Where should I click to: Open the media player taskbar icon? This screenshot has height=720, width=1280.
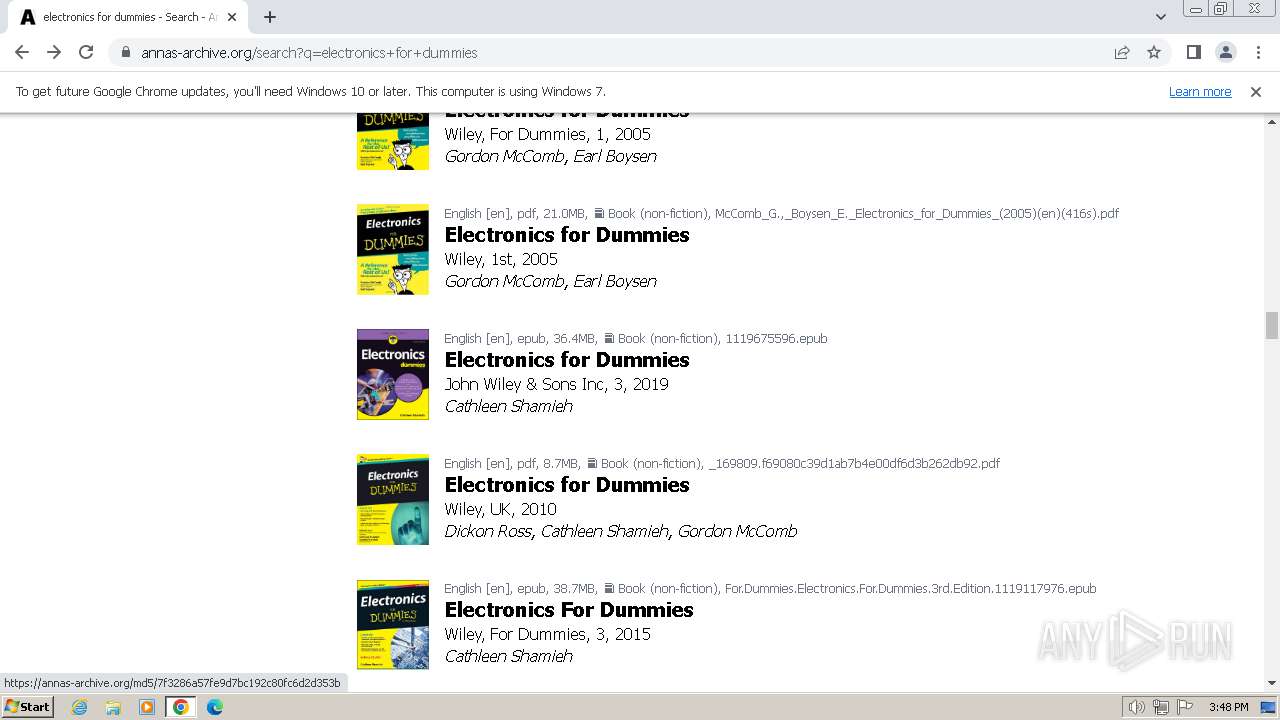(x=147, y=707)
